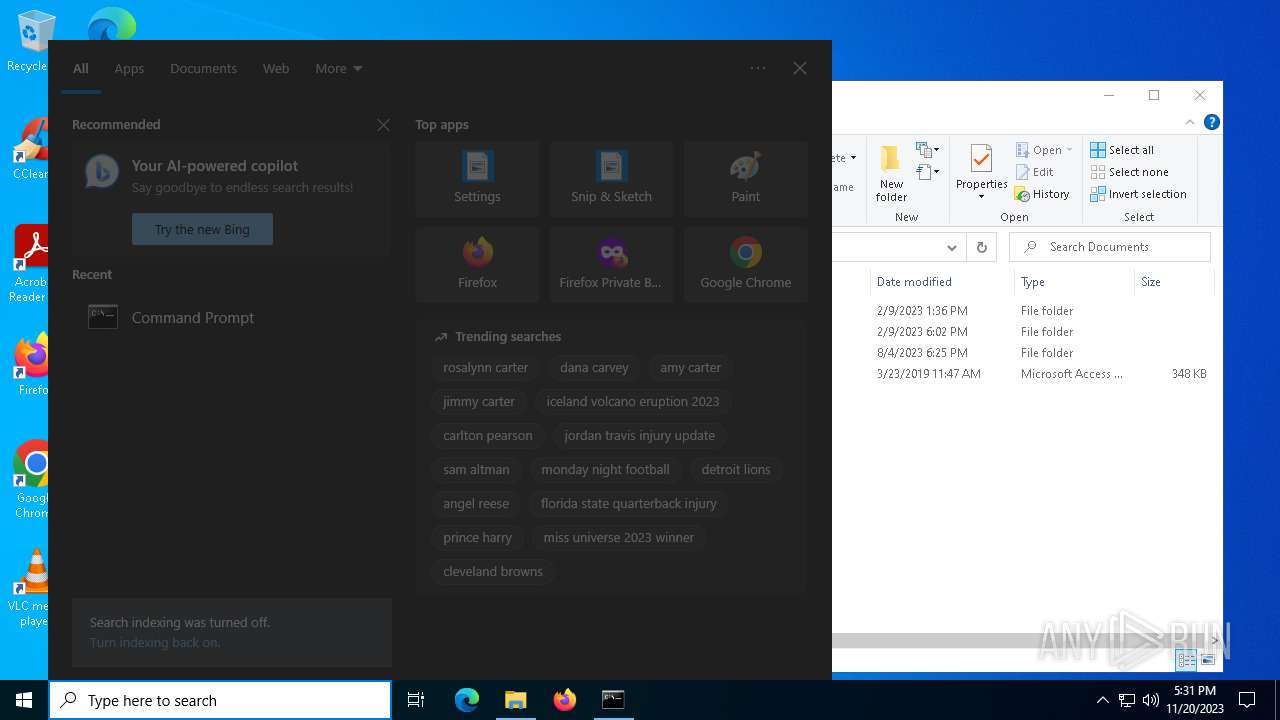Open the notification center icon

[x=1247, y=700]
